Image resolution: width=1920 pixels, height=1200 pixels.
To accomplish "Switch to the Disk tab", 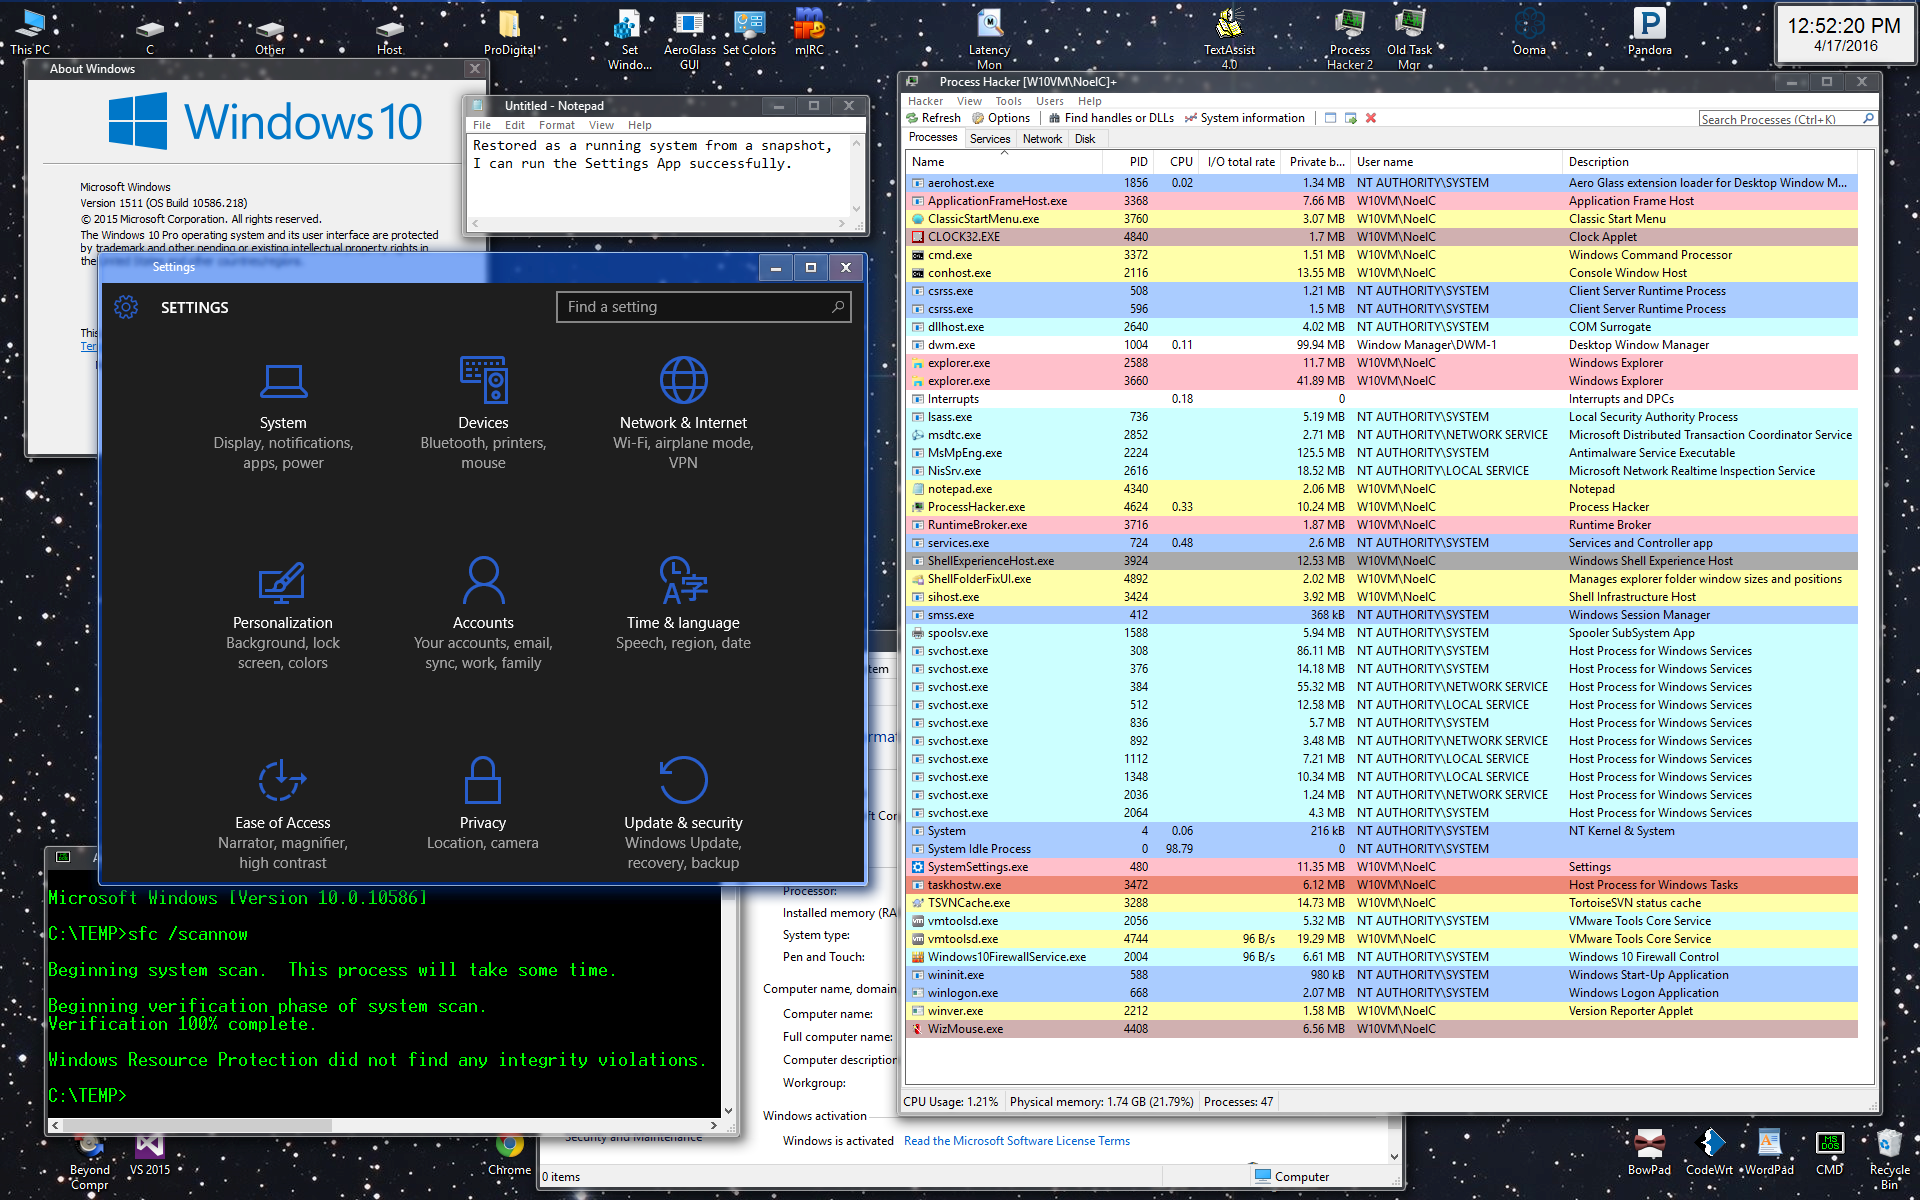I will (1085, 139).
